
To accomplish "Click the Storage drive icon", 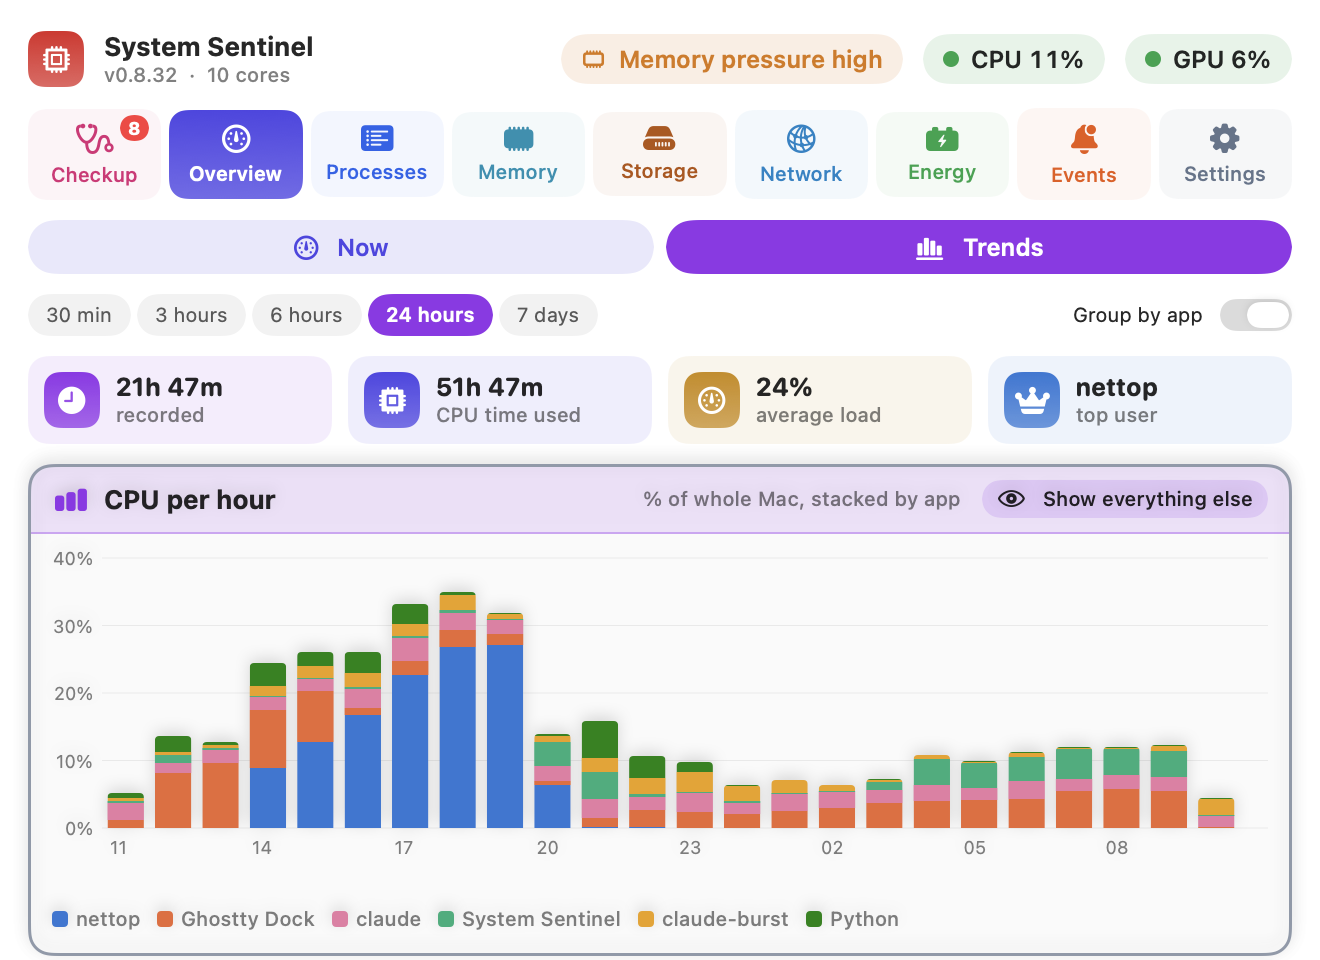I will pyautogui.click(x=659, y=138).
